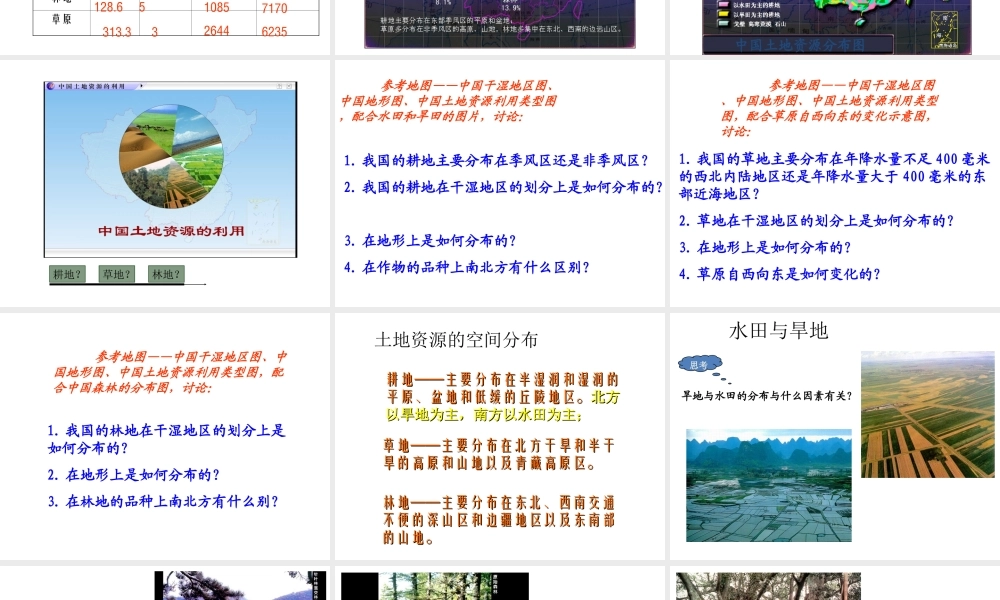Click the 旱地与水田的分布与什么因素有关? question

coord(767,396)
